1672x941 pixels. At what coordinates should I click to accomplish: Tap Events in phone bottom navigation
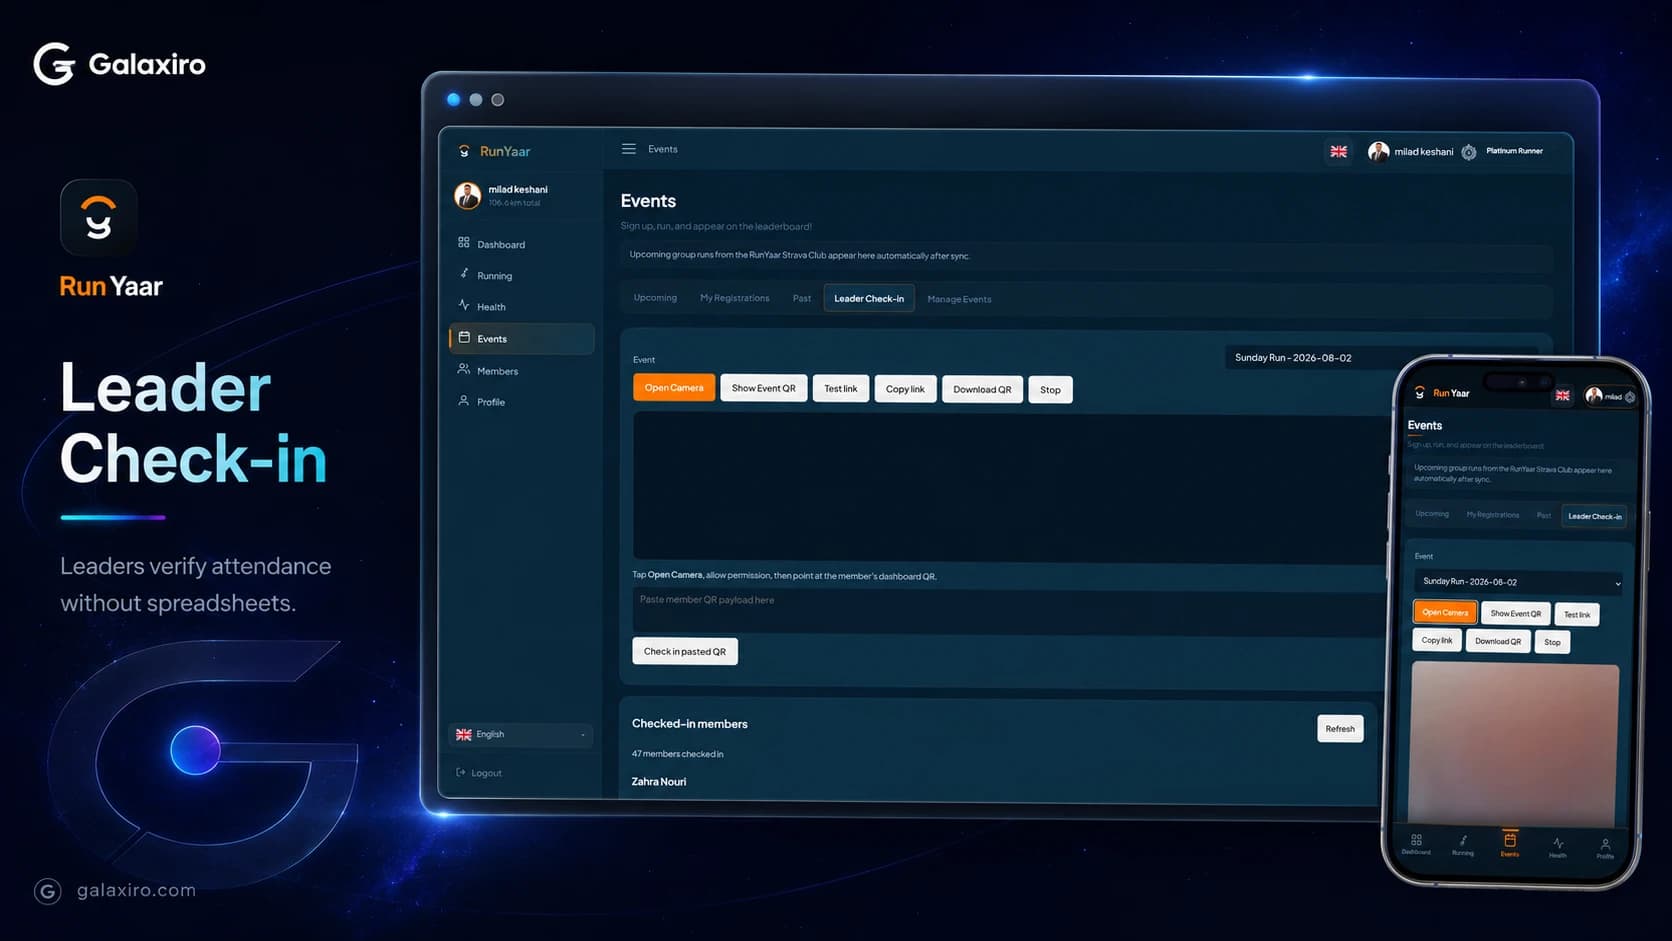pos(1510,843)
